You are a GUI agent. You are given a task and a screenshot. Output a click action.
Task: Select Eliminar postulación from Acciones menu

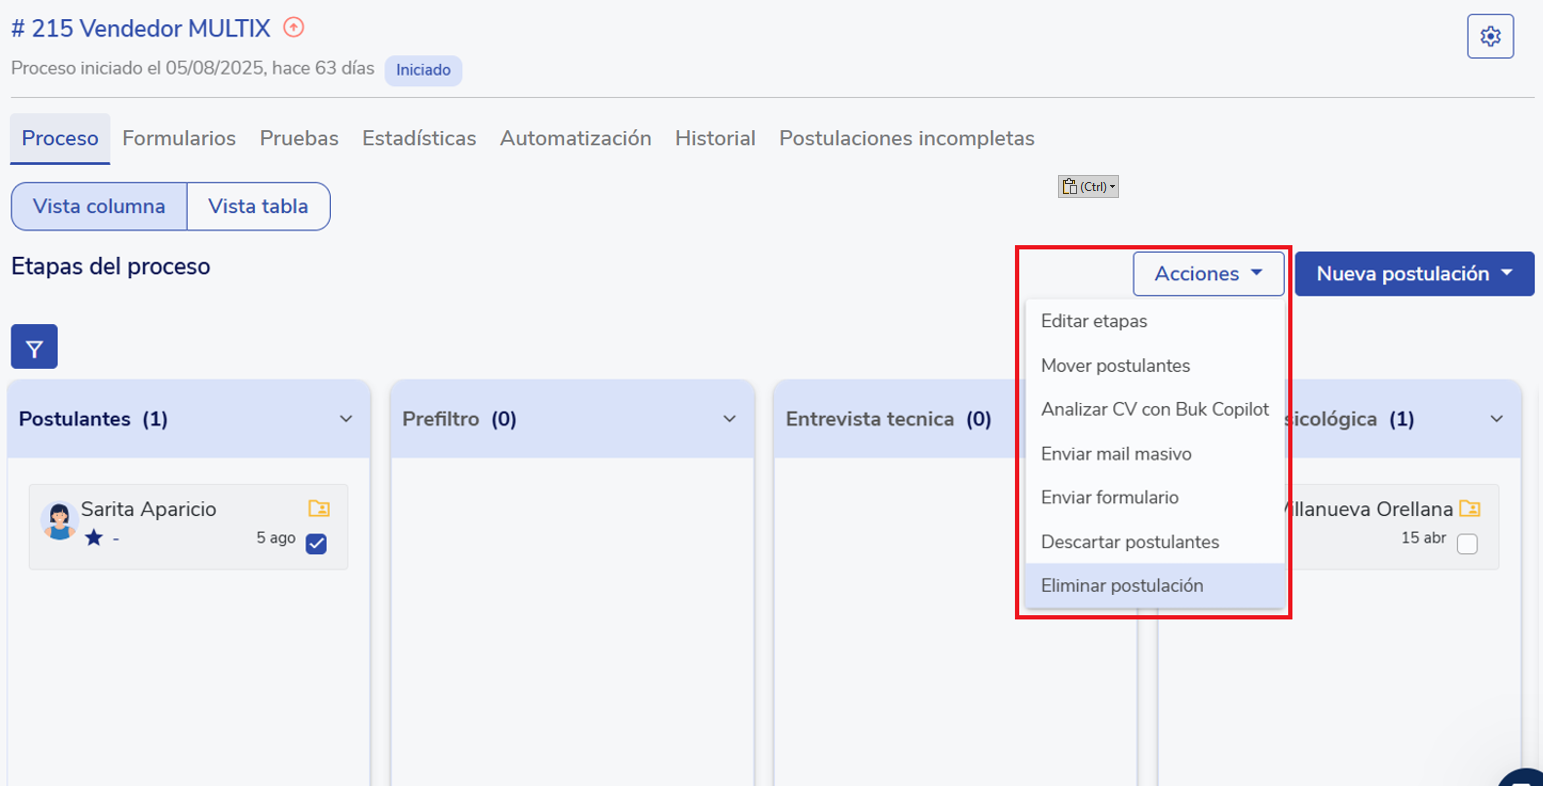coord(1121,586)
